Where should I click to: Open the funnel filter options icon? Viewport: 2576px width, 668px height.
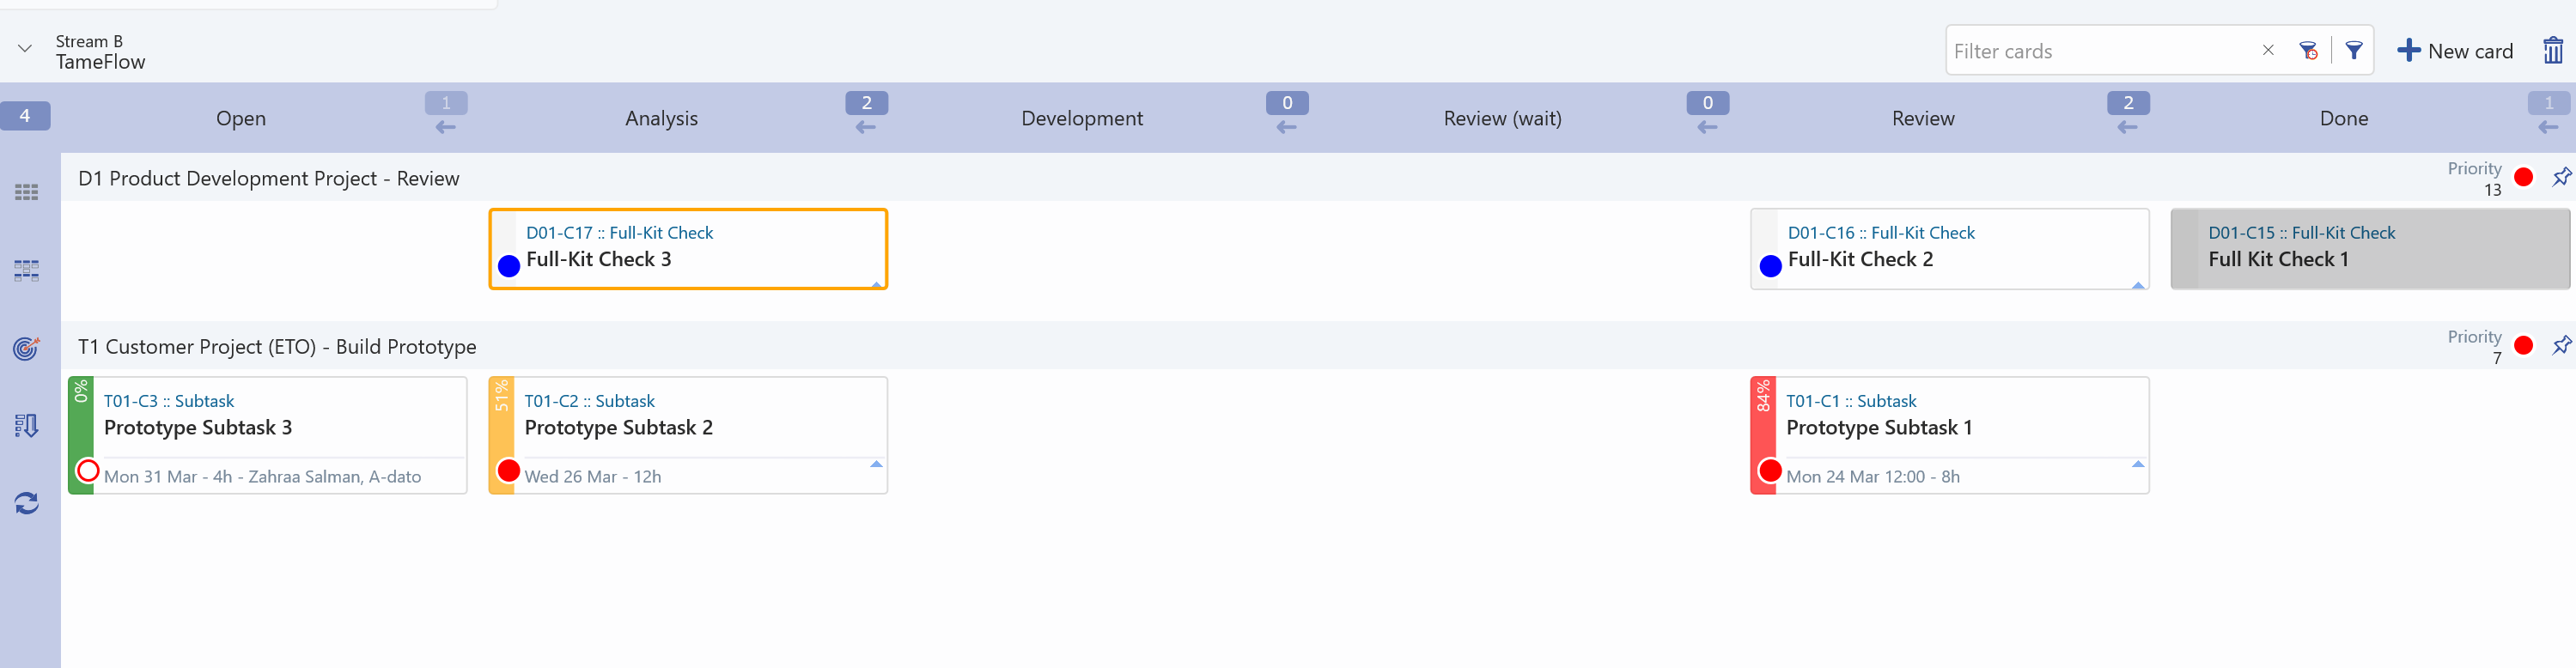tap(2353, 50)
